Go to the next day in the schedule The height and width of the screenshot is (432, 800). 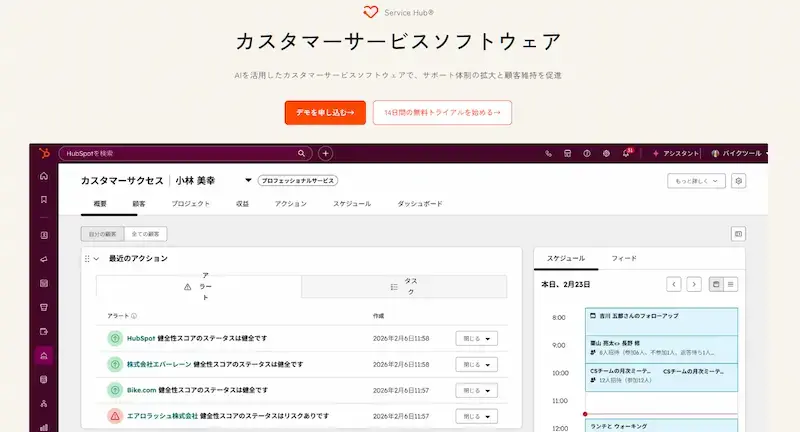click(x=694, y=285)
